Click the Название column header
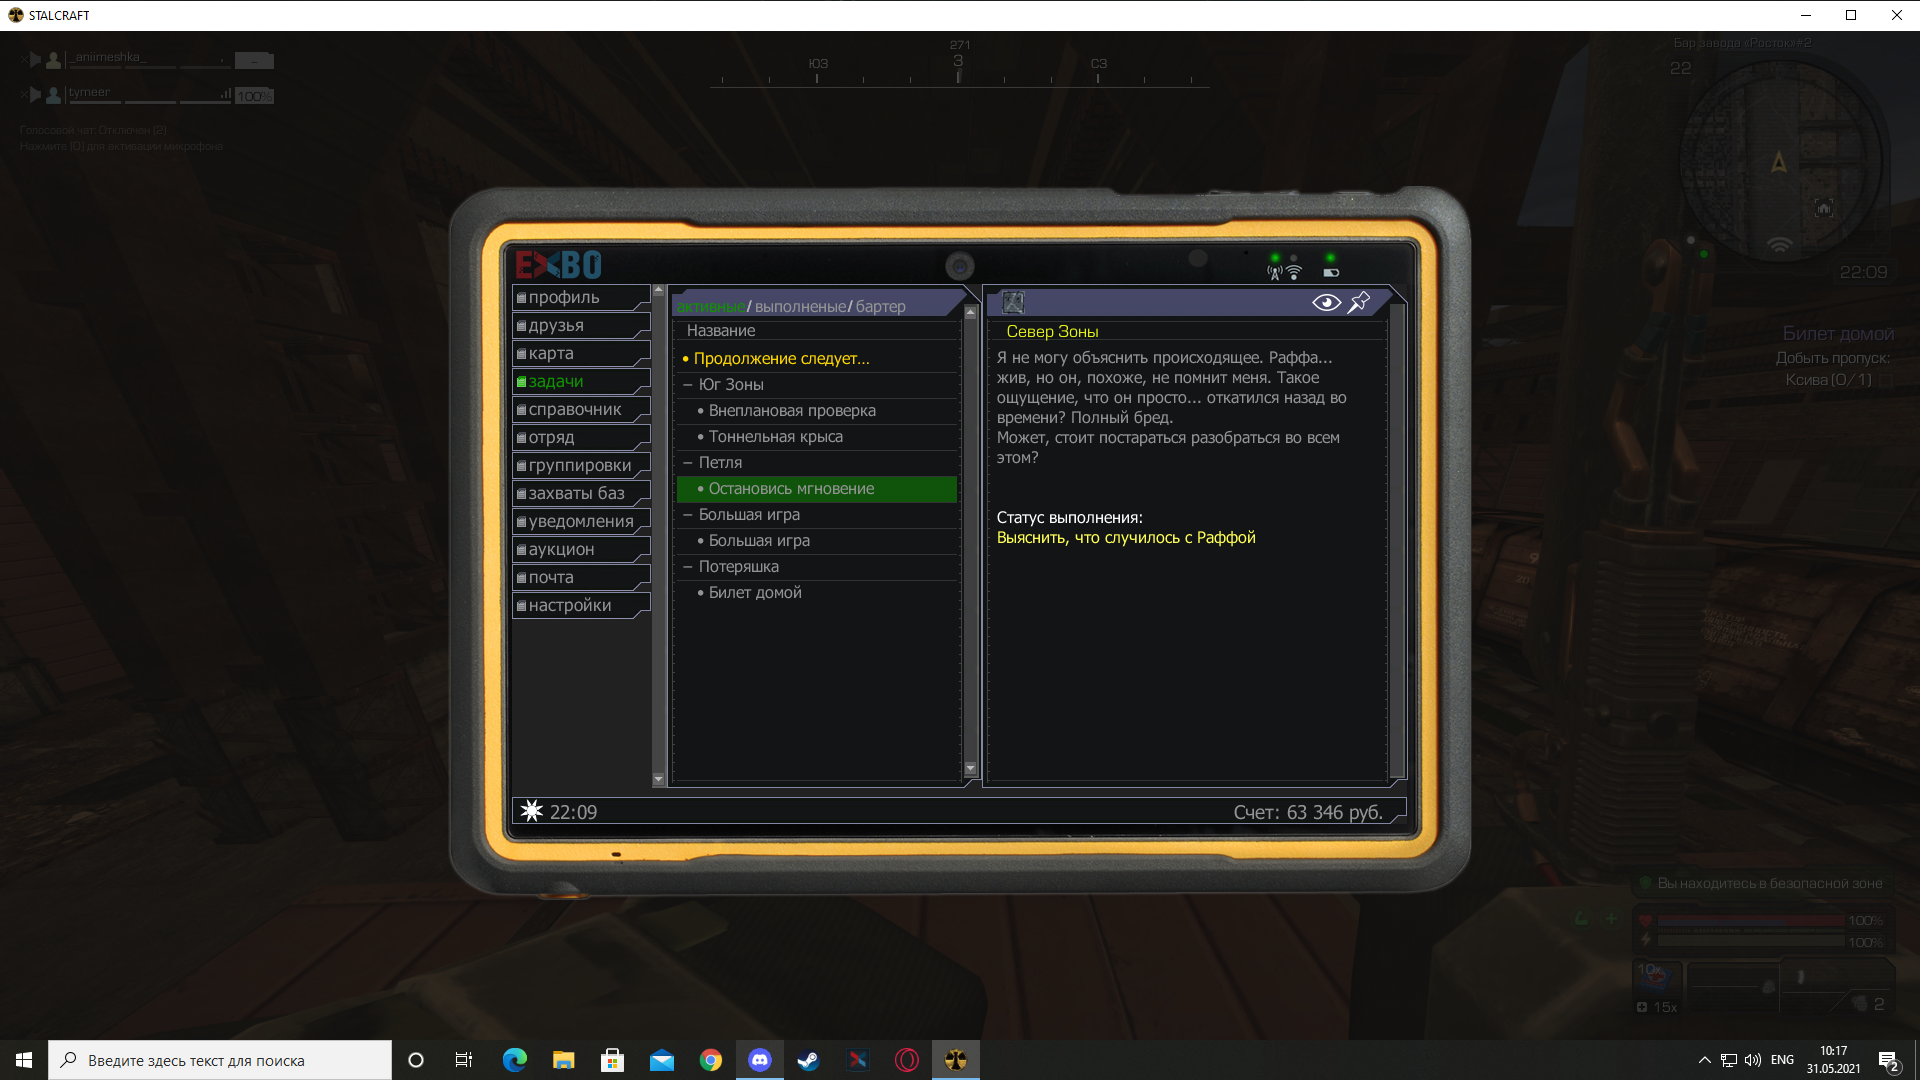The image size is (1920, 1080). point(721,331)
